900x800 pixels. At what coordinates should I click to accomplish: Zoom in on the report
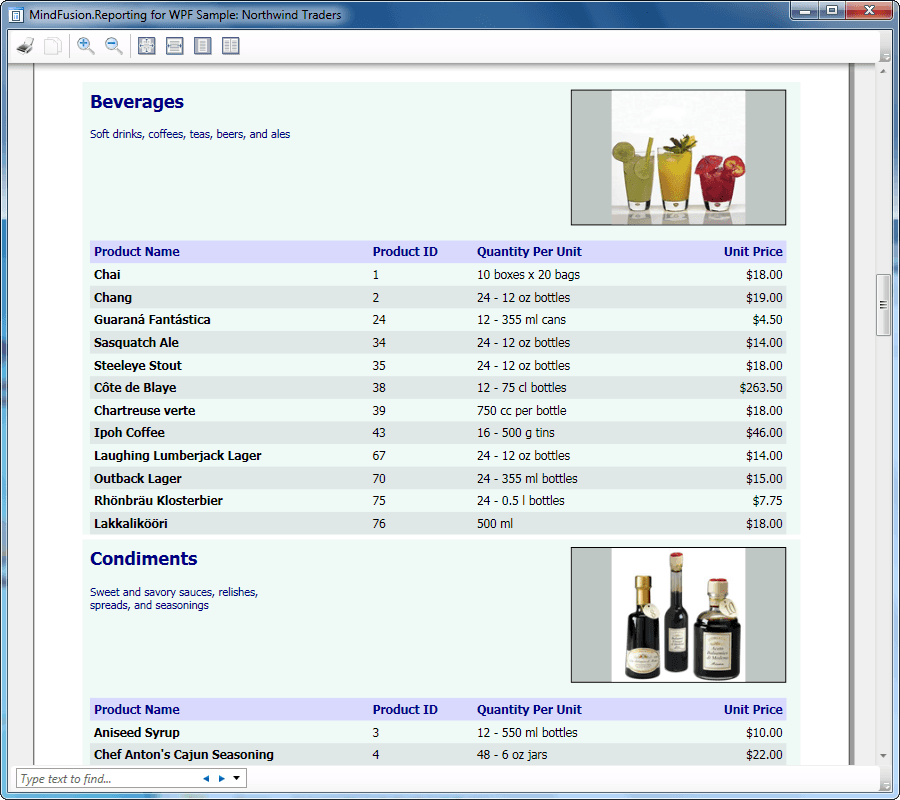pyautogui.click(x=86, y=46)
